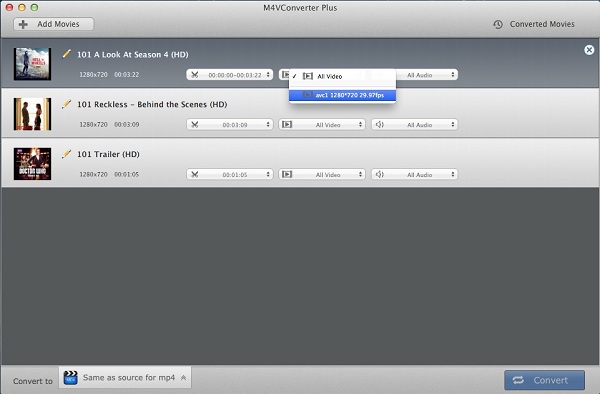Open trim dropdown showing 00:00:00-00:03:22

230,75
